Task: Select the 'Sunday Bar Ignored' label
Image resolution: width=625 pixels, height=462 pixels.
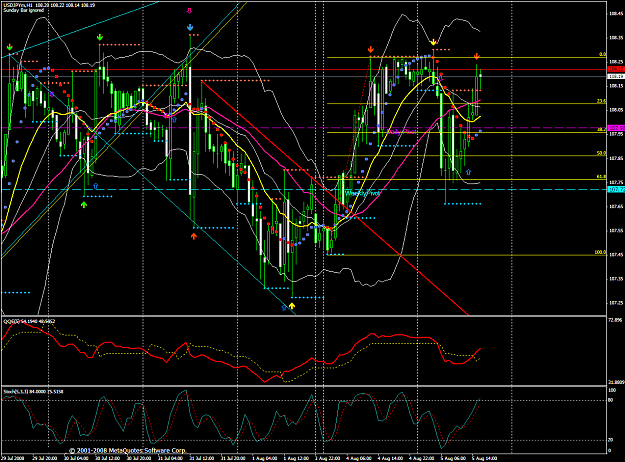Action: pyautogui.click(x=24, y=10)
